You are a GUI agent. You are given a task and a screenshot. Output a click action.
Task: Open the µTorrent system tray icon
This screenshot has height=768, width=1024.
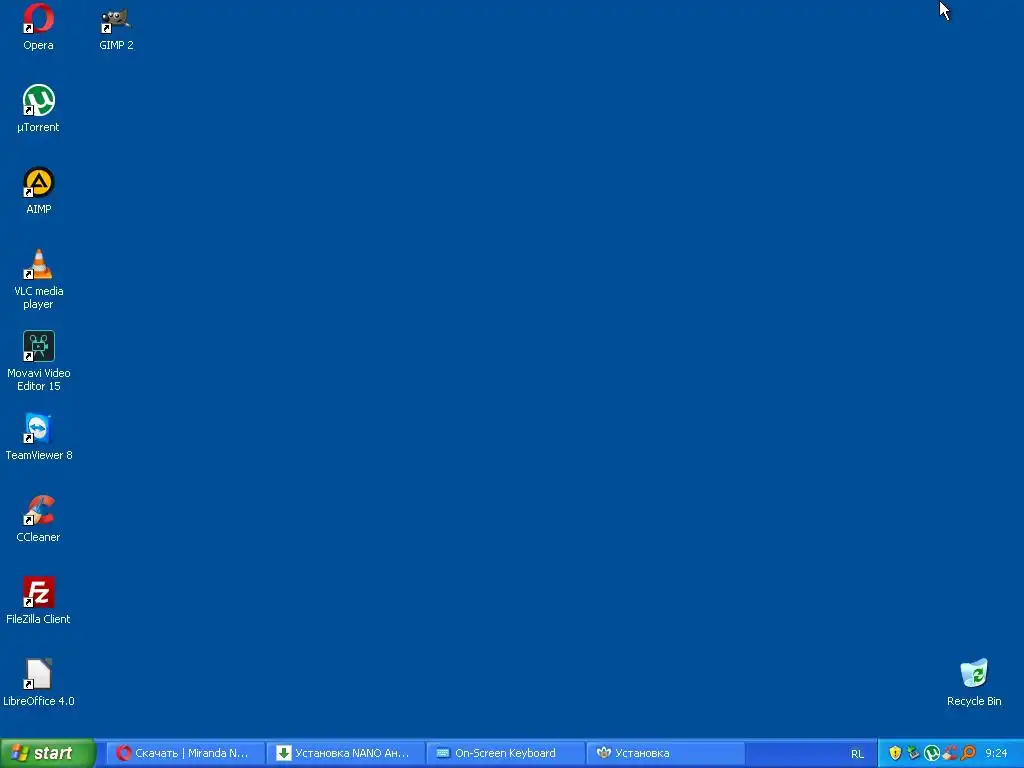(931, 753)
